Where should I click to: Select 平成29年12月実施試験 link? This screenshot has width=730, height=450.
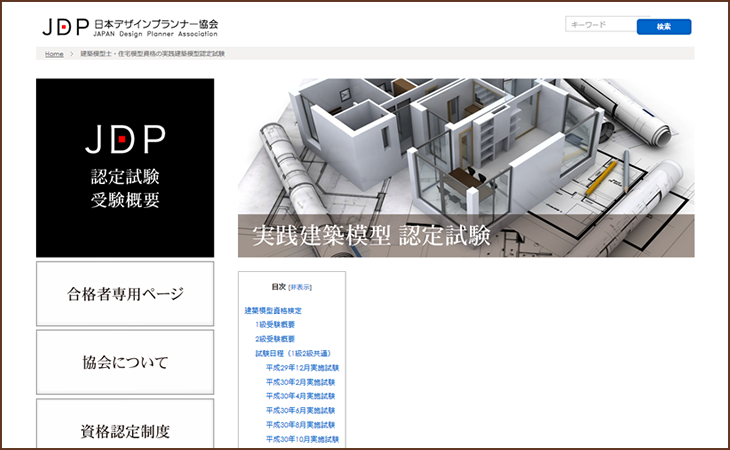pyautogui.click(x=301, y=368)
